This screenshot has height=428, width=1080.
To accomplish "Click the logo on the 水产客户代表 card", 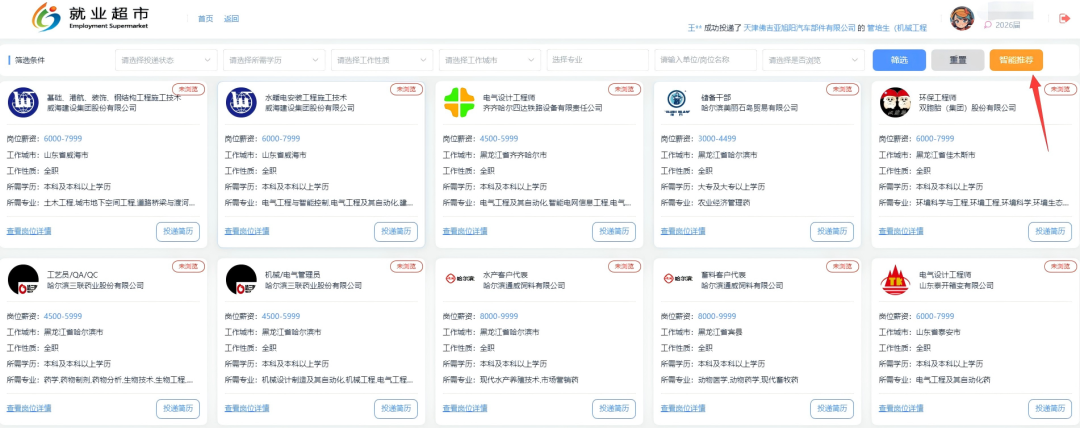I will [x=459, y=280].
